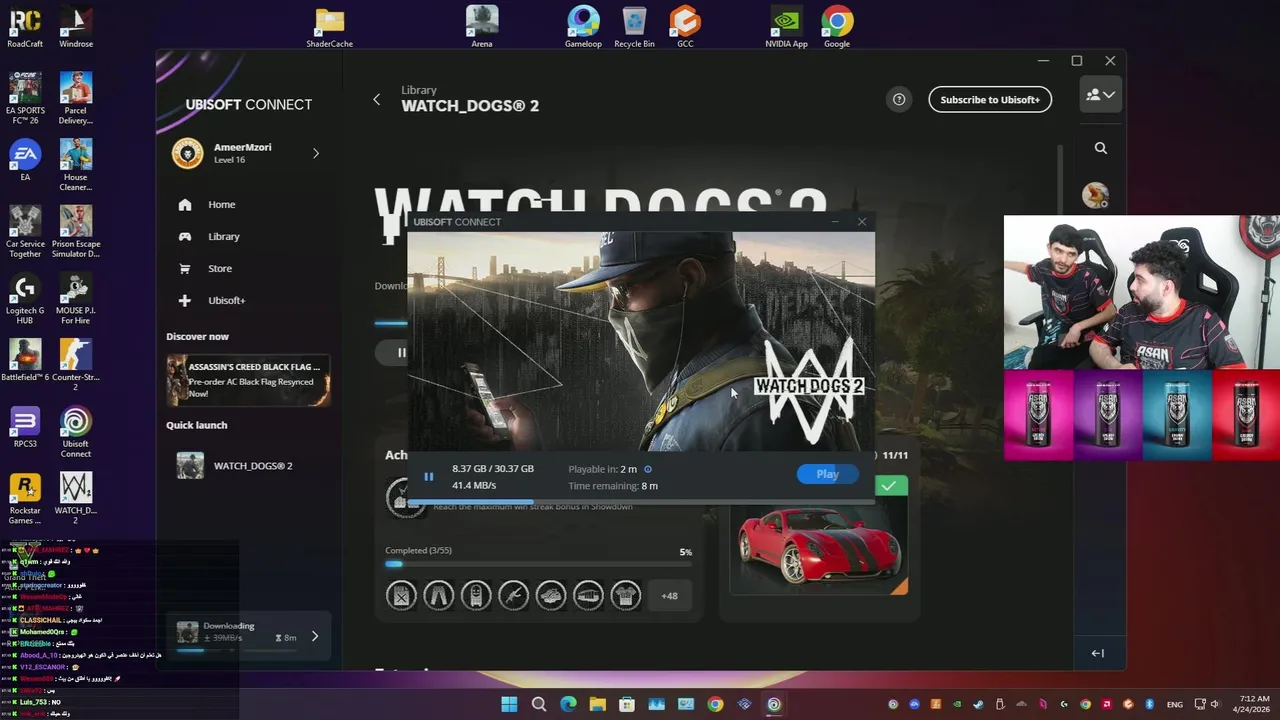Click the Ubisoft+ plus icon
The image size is (1280, 720).
pyautogui.click(x=185, y=300)
